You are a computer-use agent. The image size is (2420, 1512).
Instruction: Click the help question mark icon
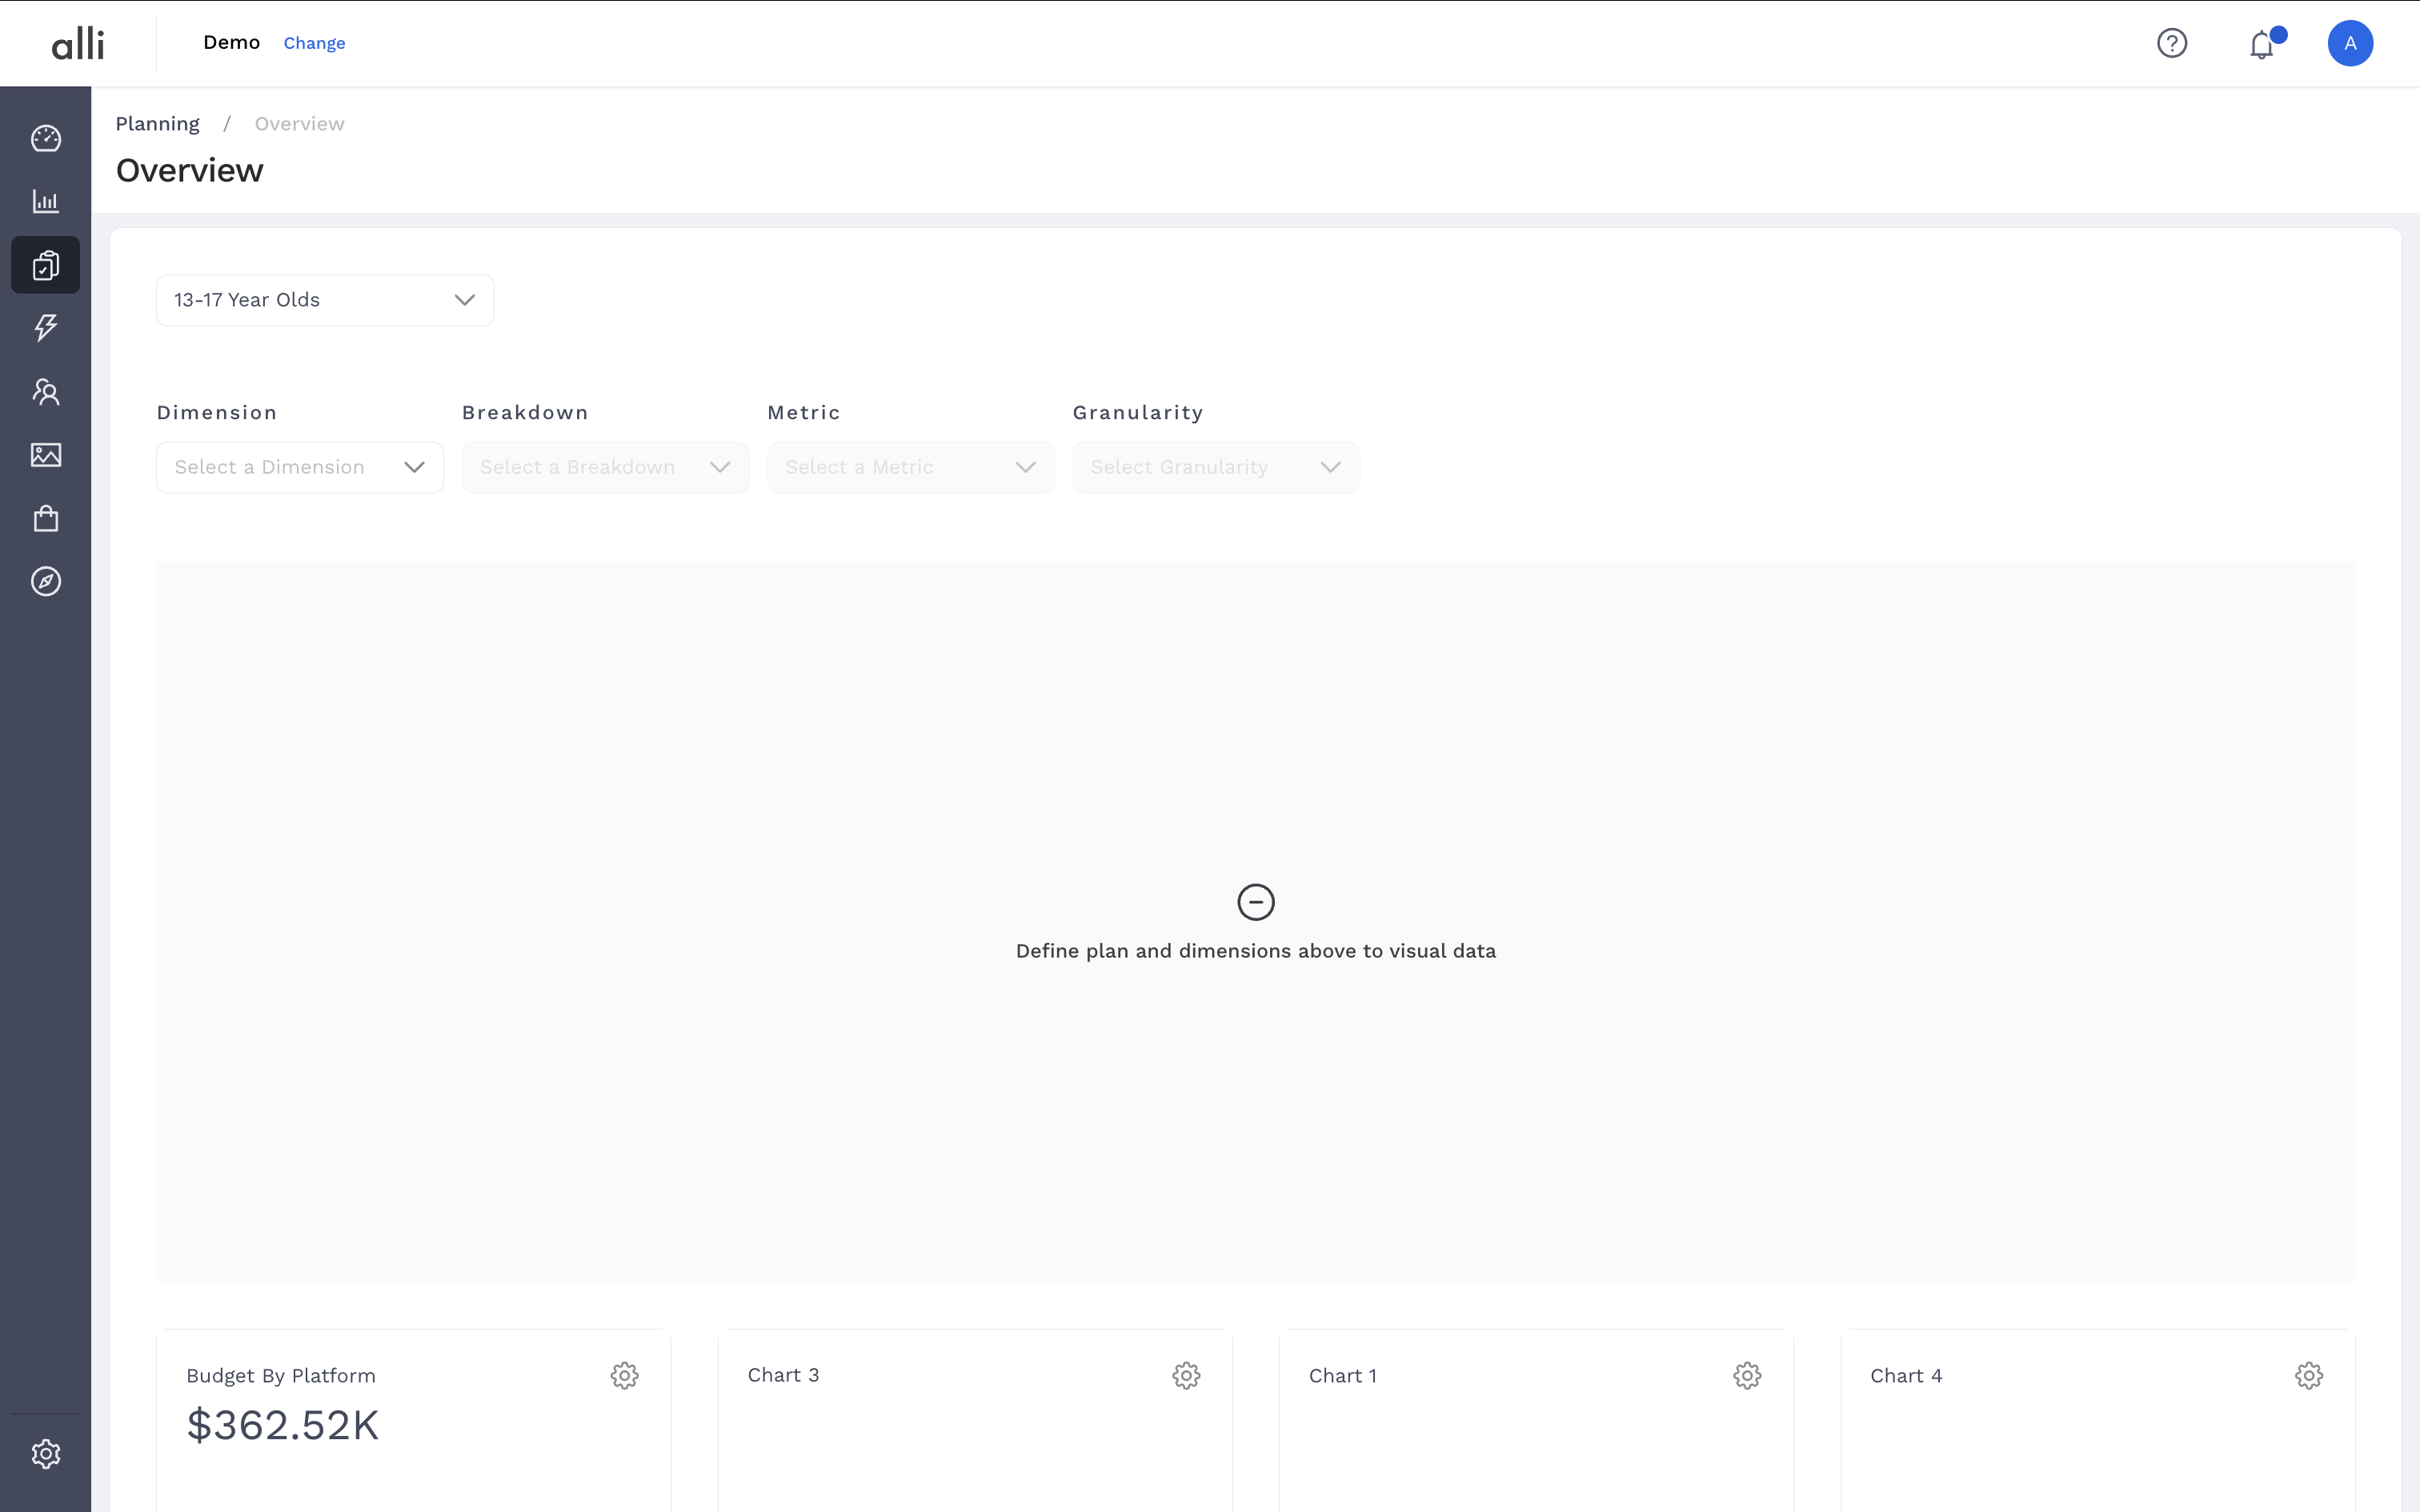tap(2172, 43)
